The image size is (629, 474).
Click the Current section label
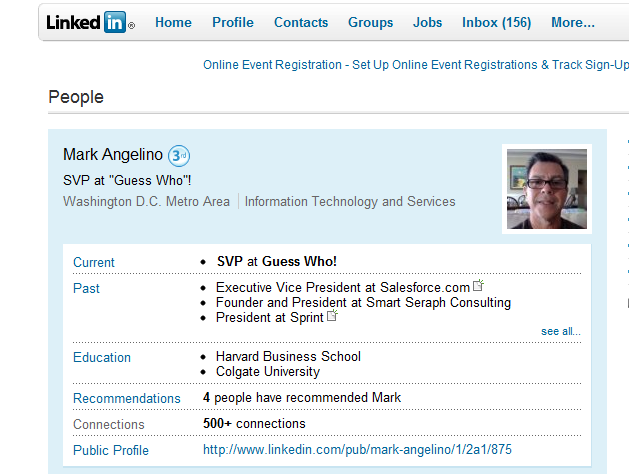[x=94, y=262]
